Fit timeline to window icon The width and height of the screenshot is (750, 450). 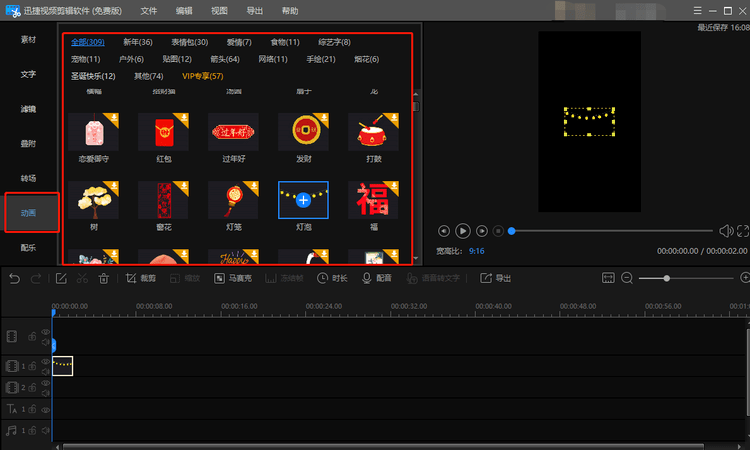(608, 278)
